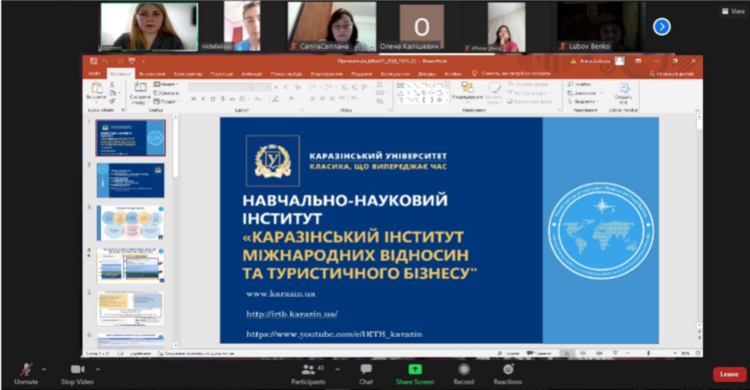Open the Participants panel
This screenshot has width=750, height=390.
309,374
